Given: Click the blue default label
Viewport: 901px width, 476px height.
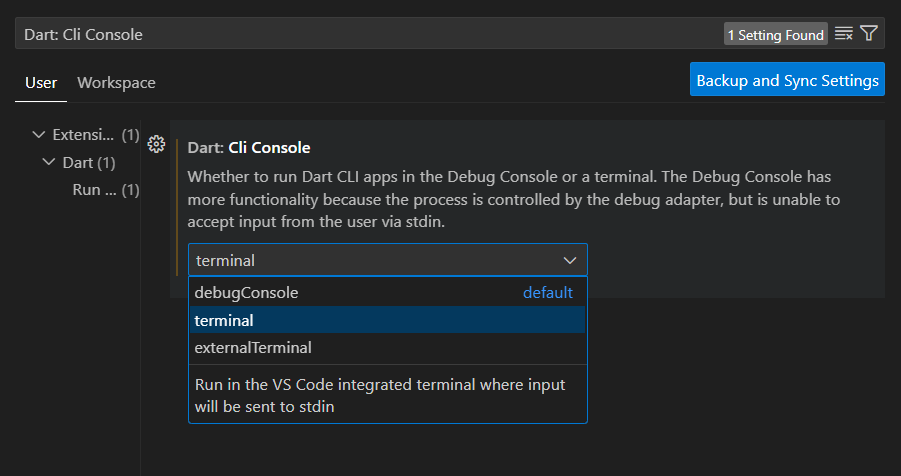Looking at the screenshot, I should (548, 293).
